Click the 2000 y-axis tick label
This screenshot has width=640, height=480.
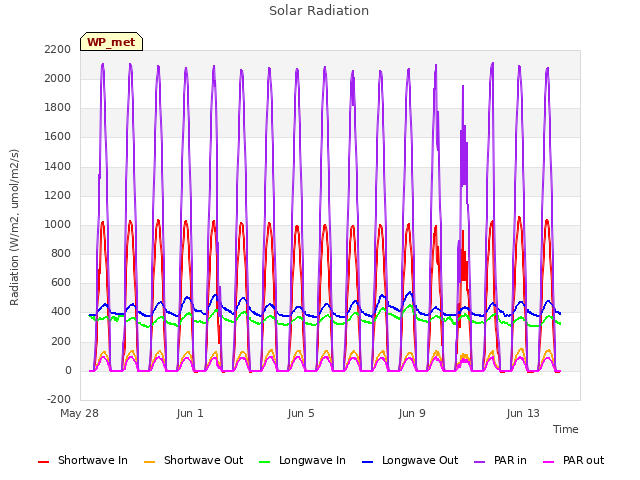[x=58, y=78]
